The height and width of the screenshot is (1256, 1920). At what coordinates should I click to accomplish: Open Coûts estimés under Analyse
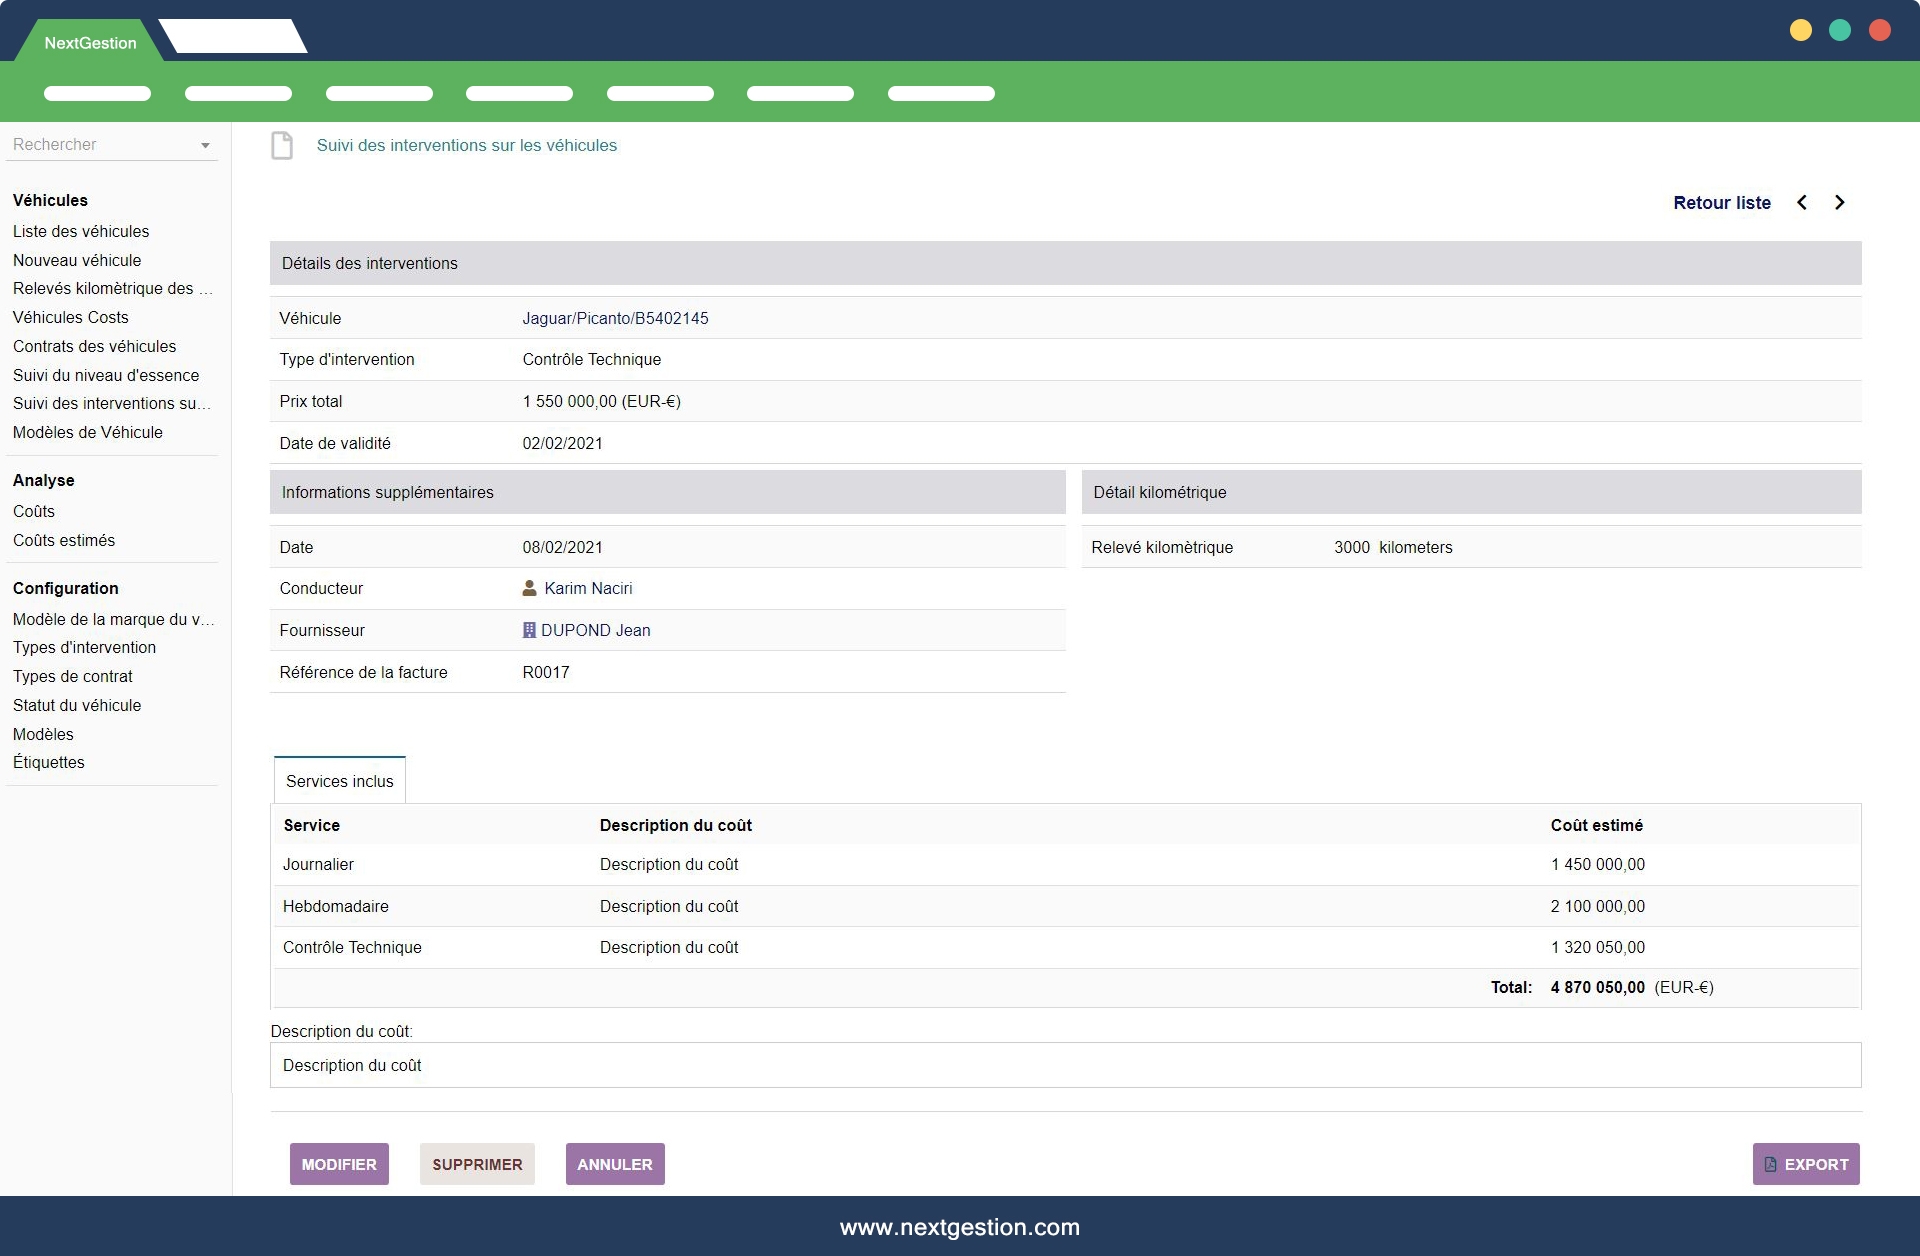64,541
